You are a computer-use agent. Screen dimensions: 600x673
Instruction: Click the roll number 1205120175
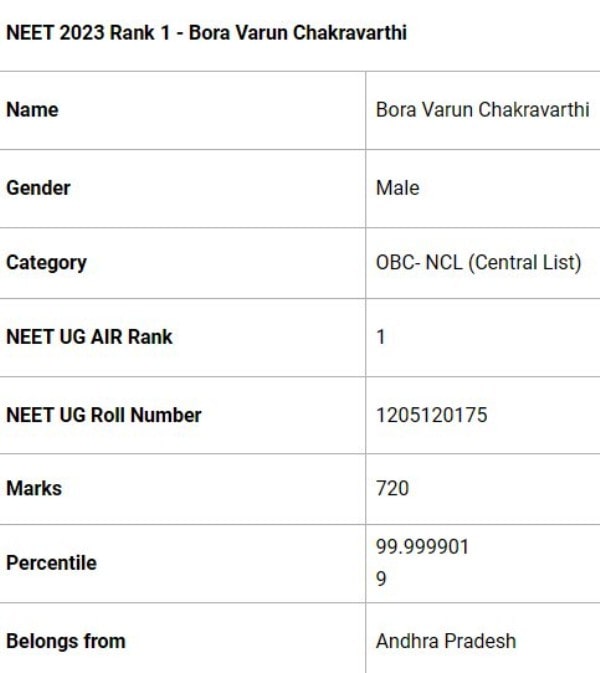(431, 415)
